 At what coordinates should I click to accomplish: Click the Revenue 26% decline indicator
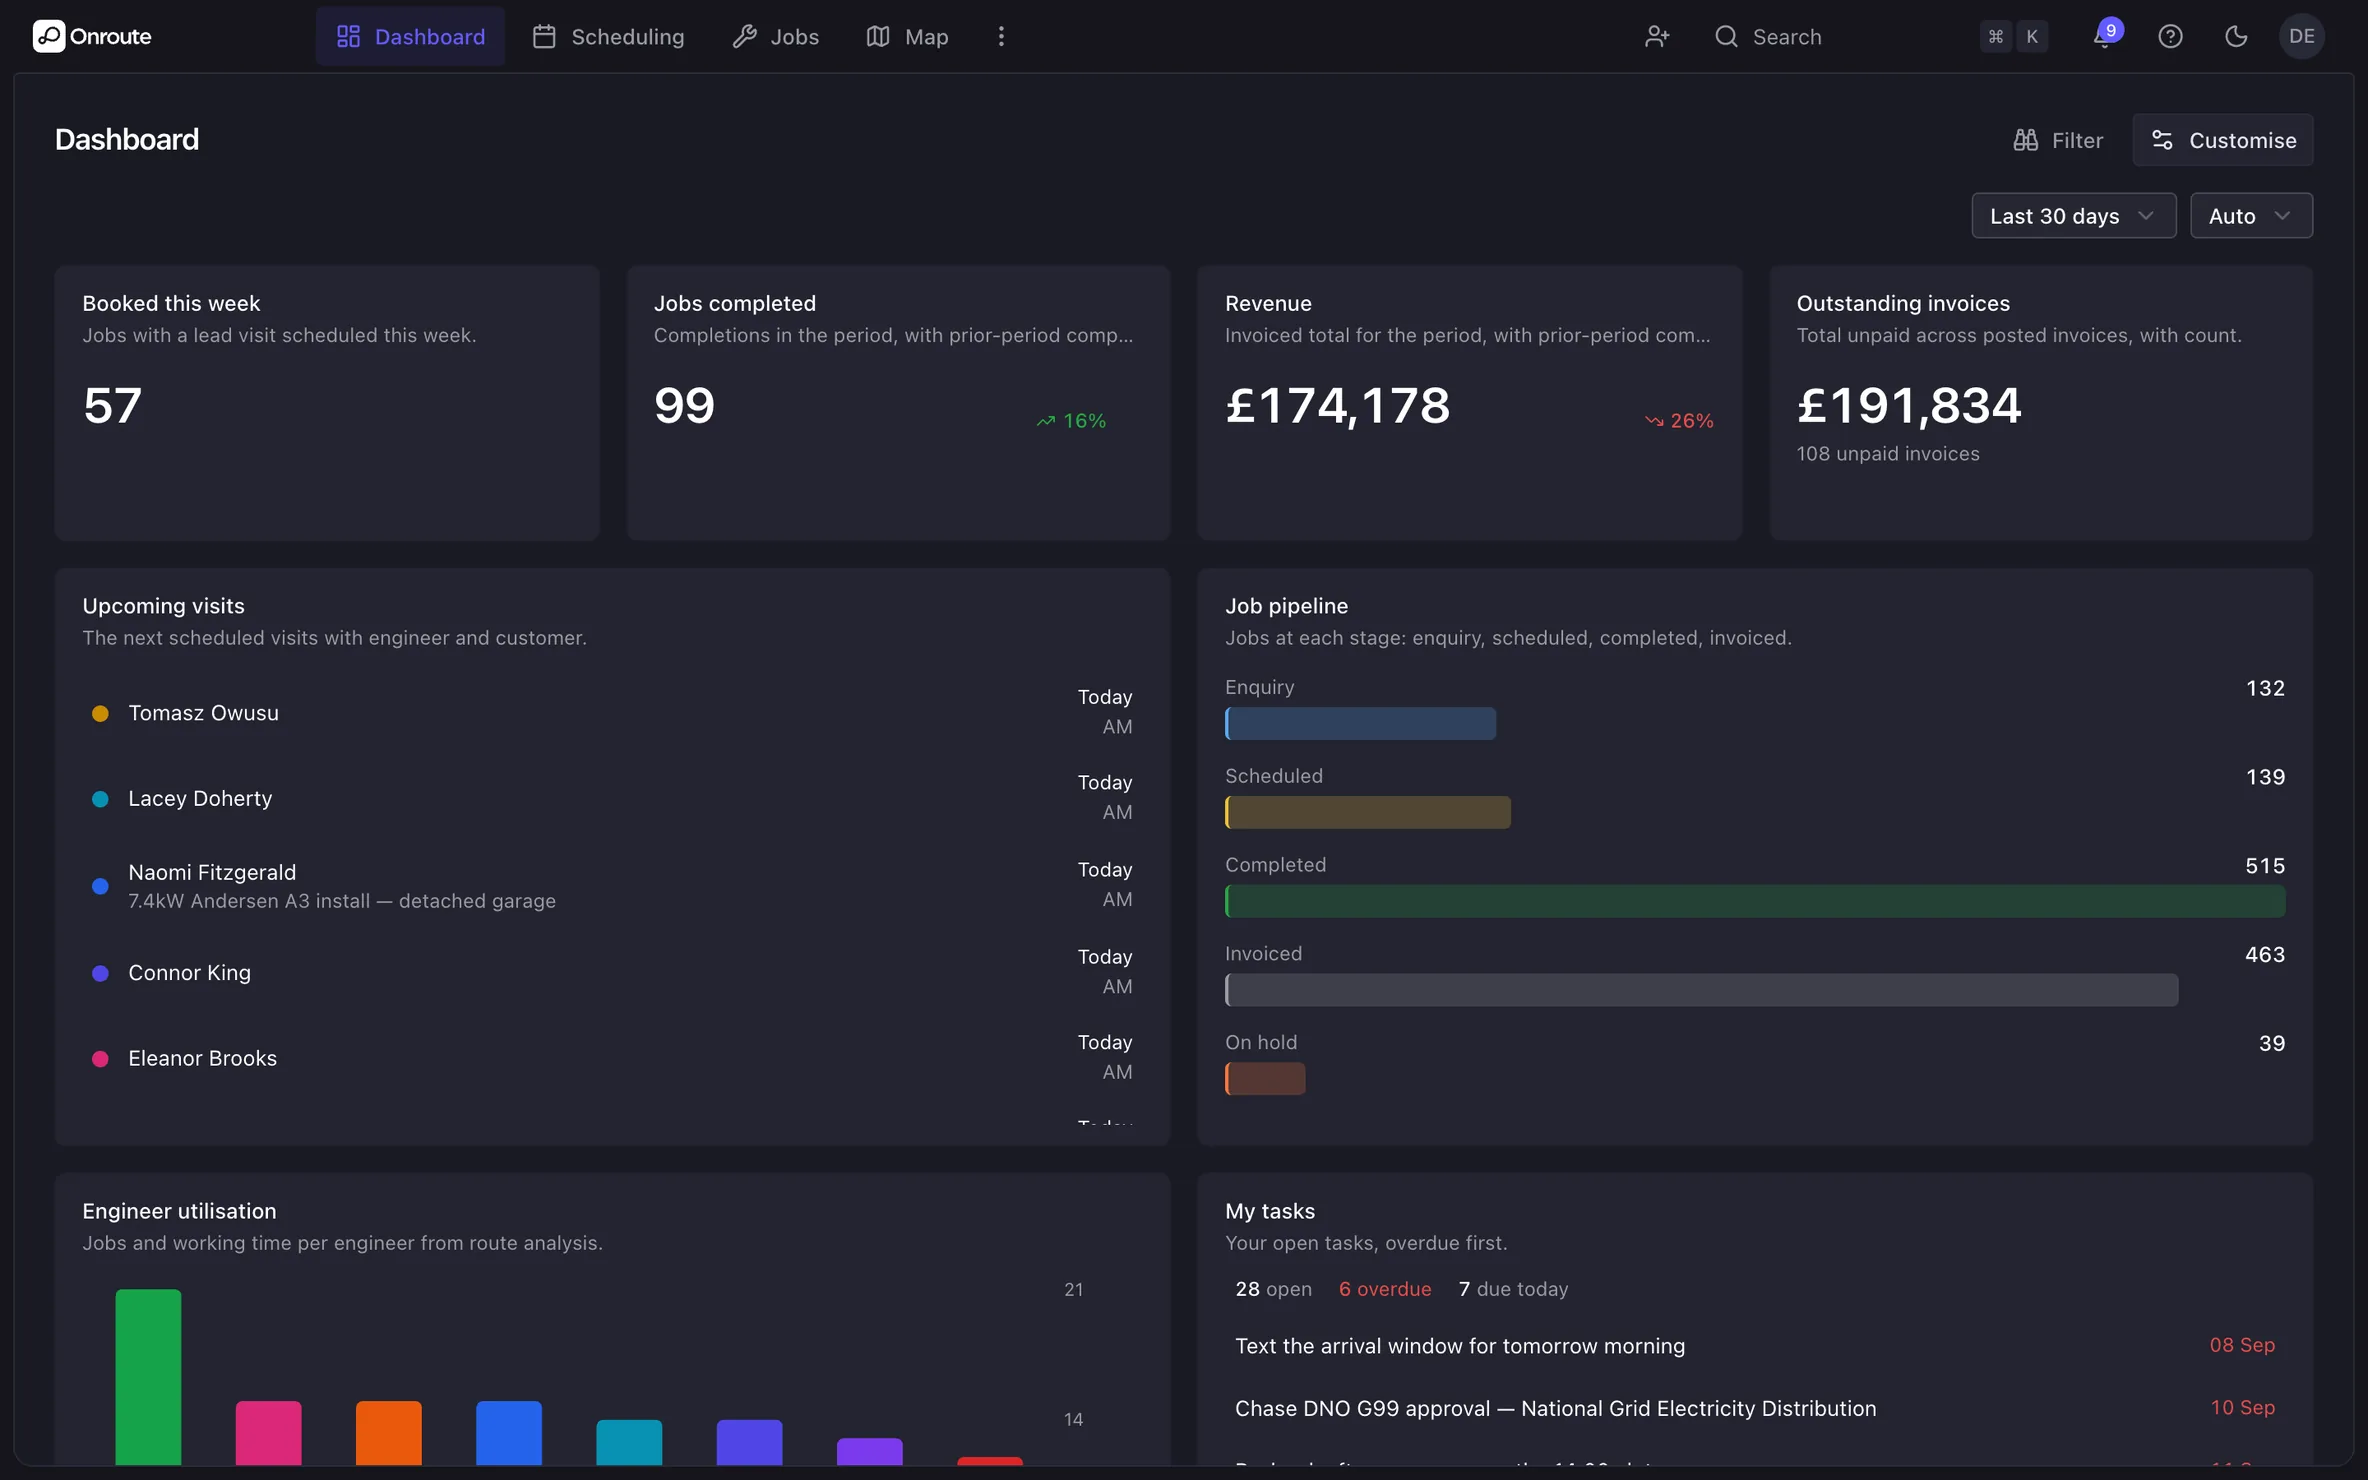coord(1679,421)
